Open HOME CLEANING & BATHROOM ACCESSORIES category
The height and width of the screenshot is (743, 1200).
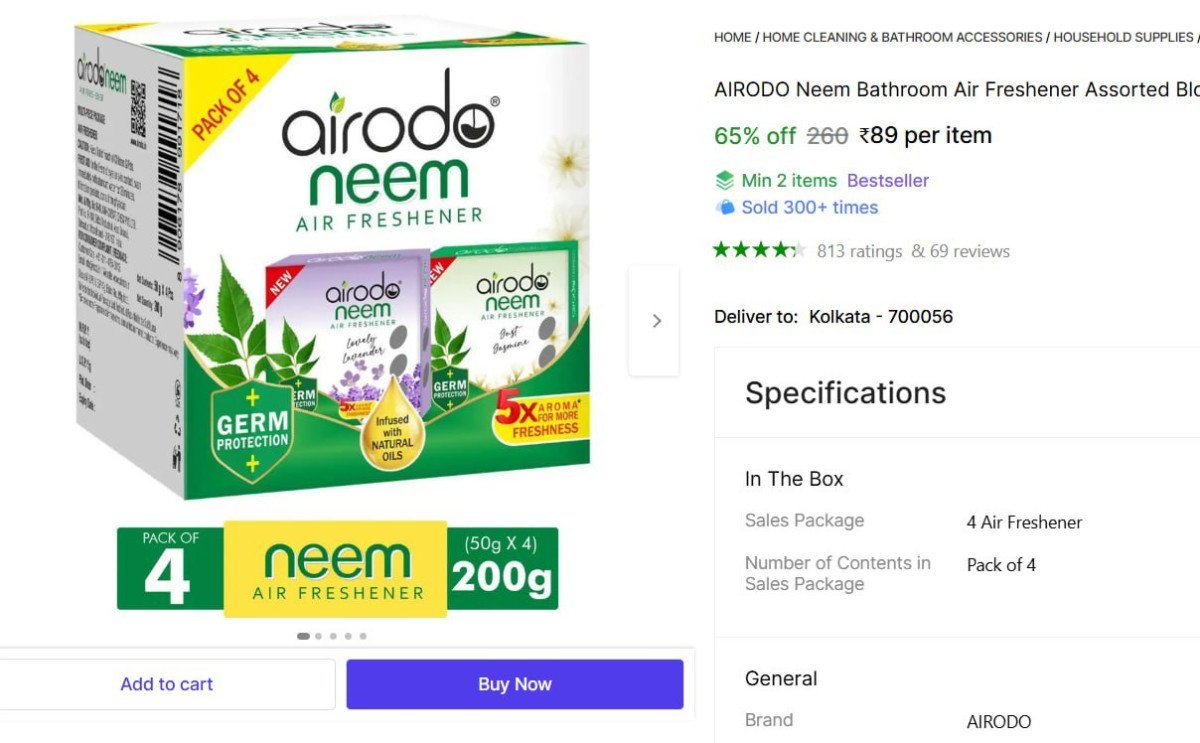click(x=901, y=37)
